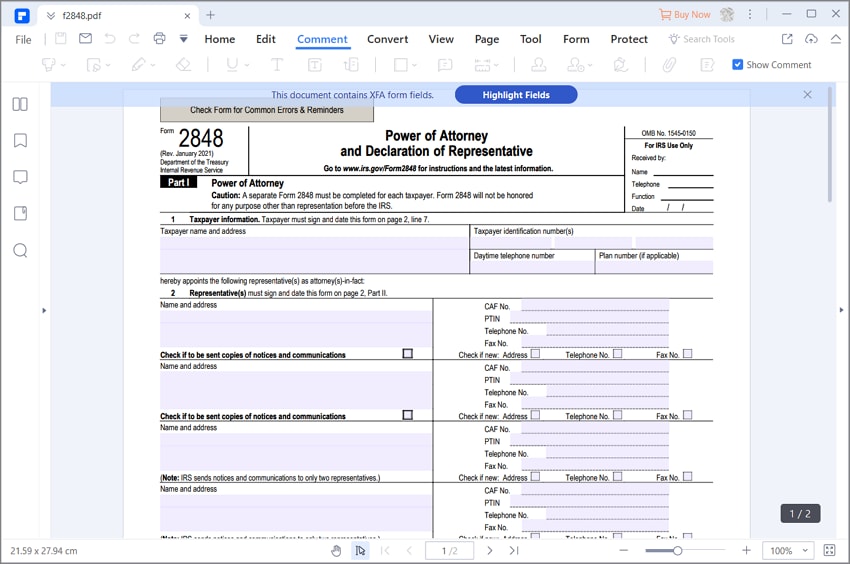Switch to the View tab
This screenshot has width=850, height=564.
(x=441, y=39)
